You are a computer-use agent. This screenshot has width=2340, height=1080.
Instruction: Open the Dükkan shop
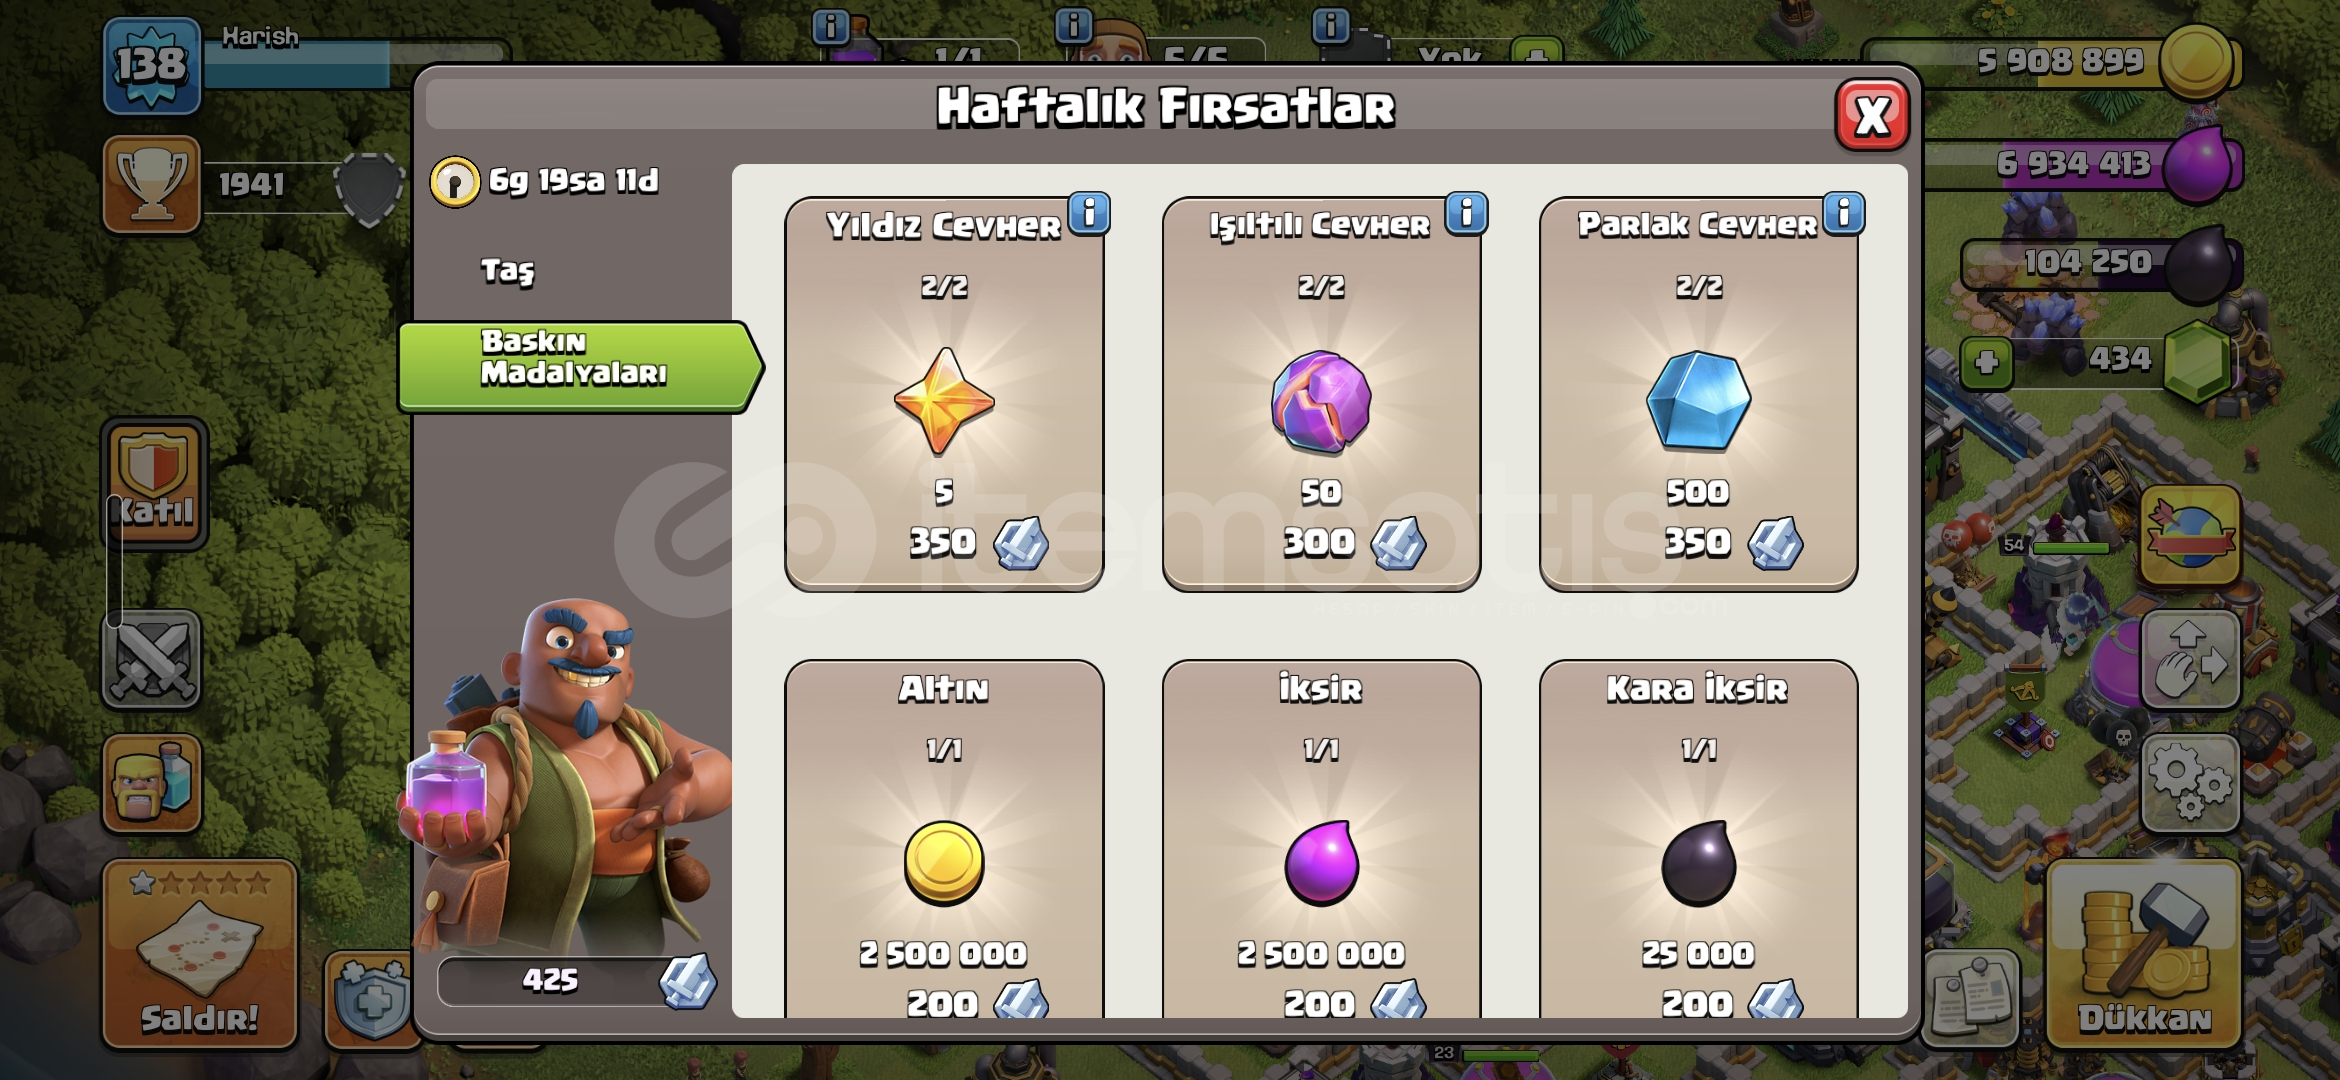pos(2143,953)
